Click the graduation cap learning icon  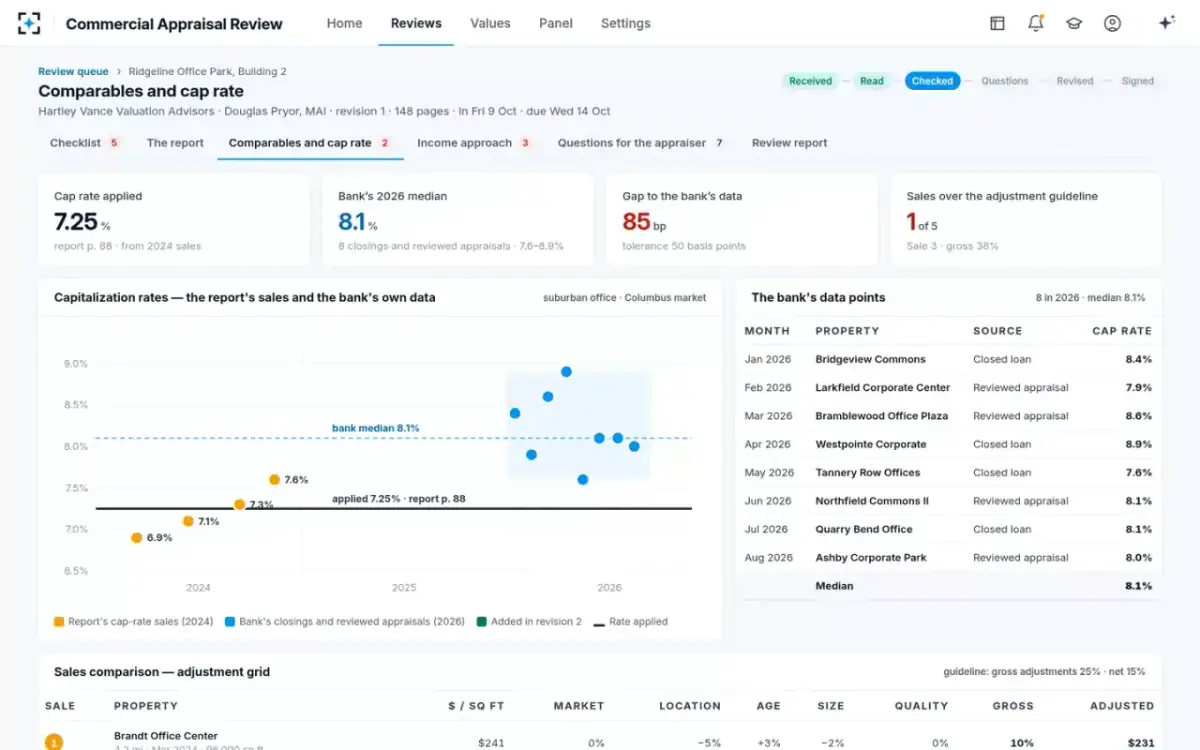pyautogui.click(x=1074, y=23)
